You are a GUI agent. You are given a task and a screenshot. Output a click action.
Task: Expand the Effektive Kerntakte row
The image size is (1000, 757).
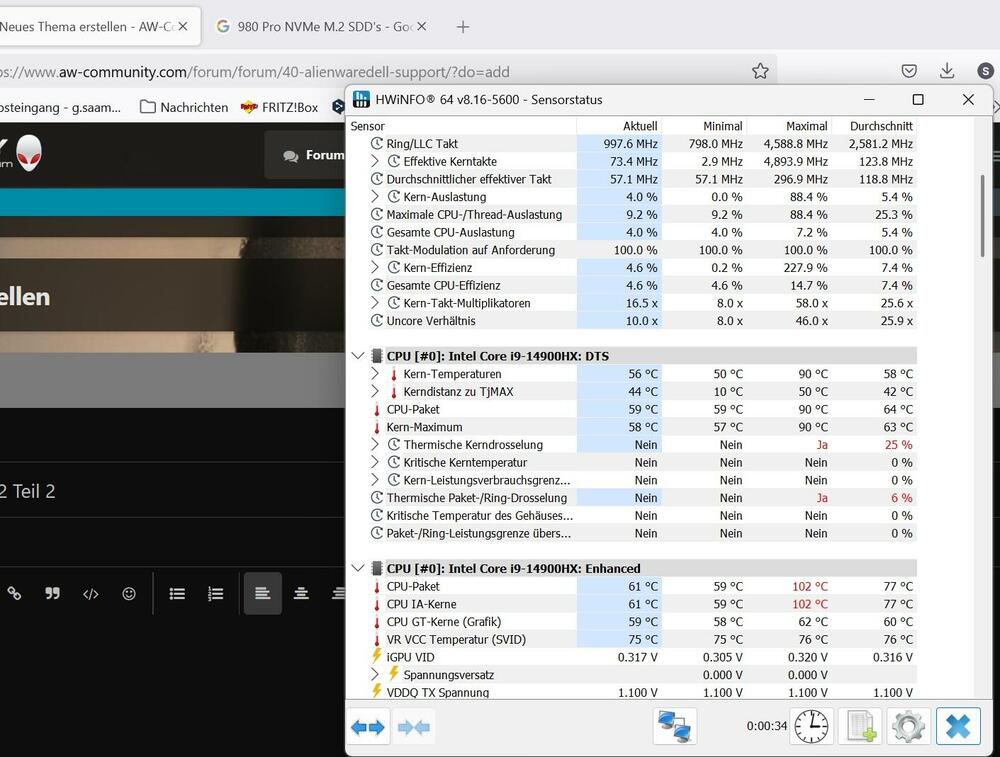coord(375,161)
